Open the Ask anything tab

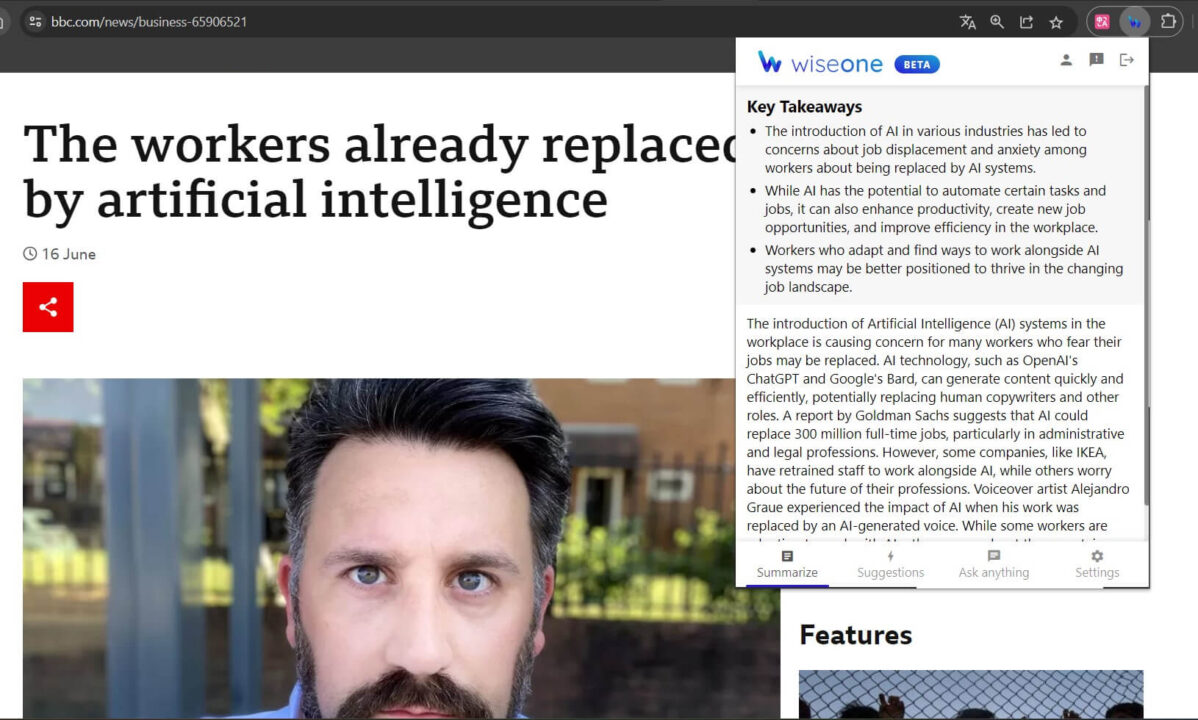coord(993,564)
